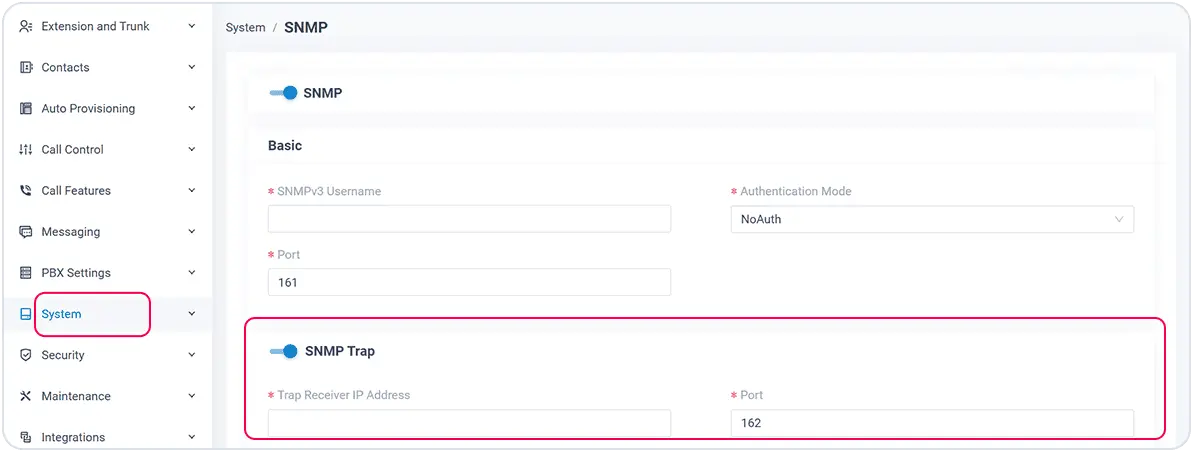The image size is (1193, 450).
Task: Open the Maintenance sidebar menu item
Action: click(76, 396)
